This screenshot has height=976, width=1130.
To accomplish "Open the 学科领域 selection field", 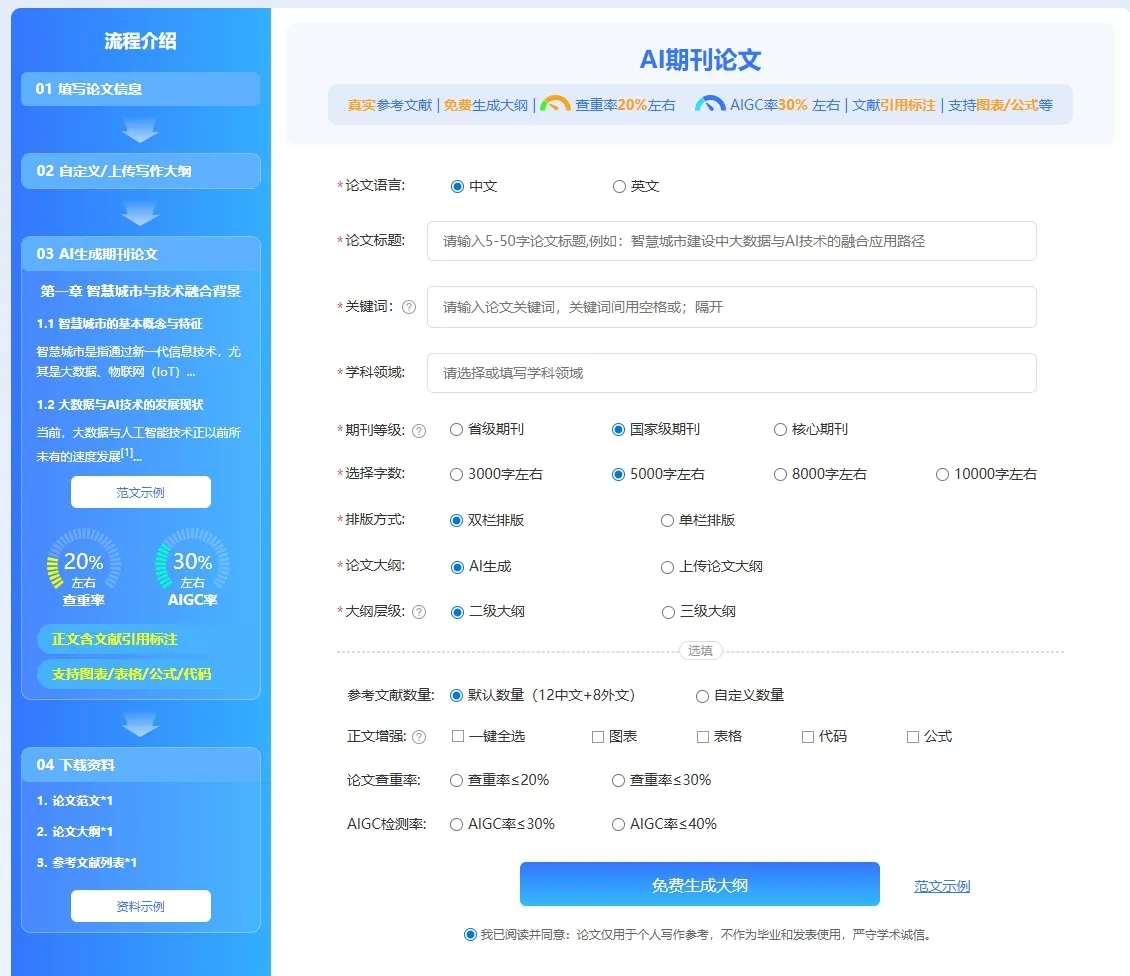I will [x=731, y=373].
